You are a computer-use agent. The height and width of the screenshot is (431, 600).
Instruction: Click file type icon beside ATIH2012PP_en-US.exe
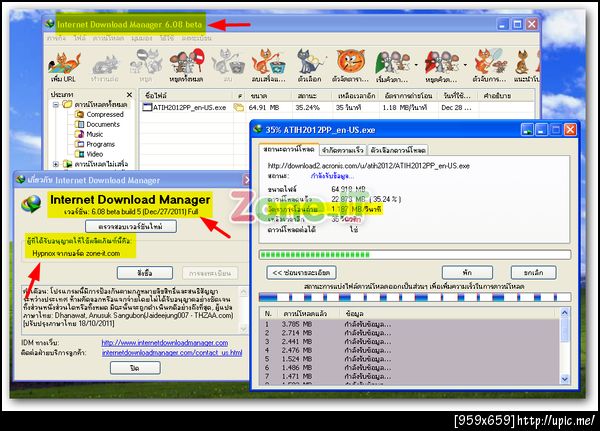coord(147,107)
